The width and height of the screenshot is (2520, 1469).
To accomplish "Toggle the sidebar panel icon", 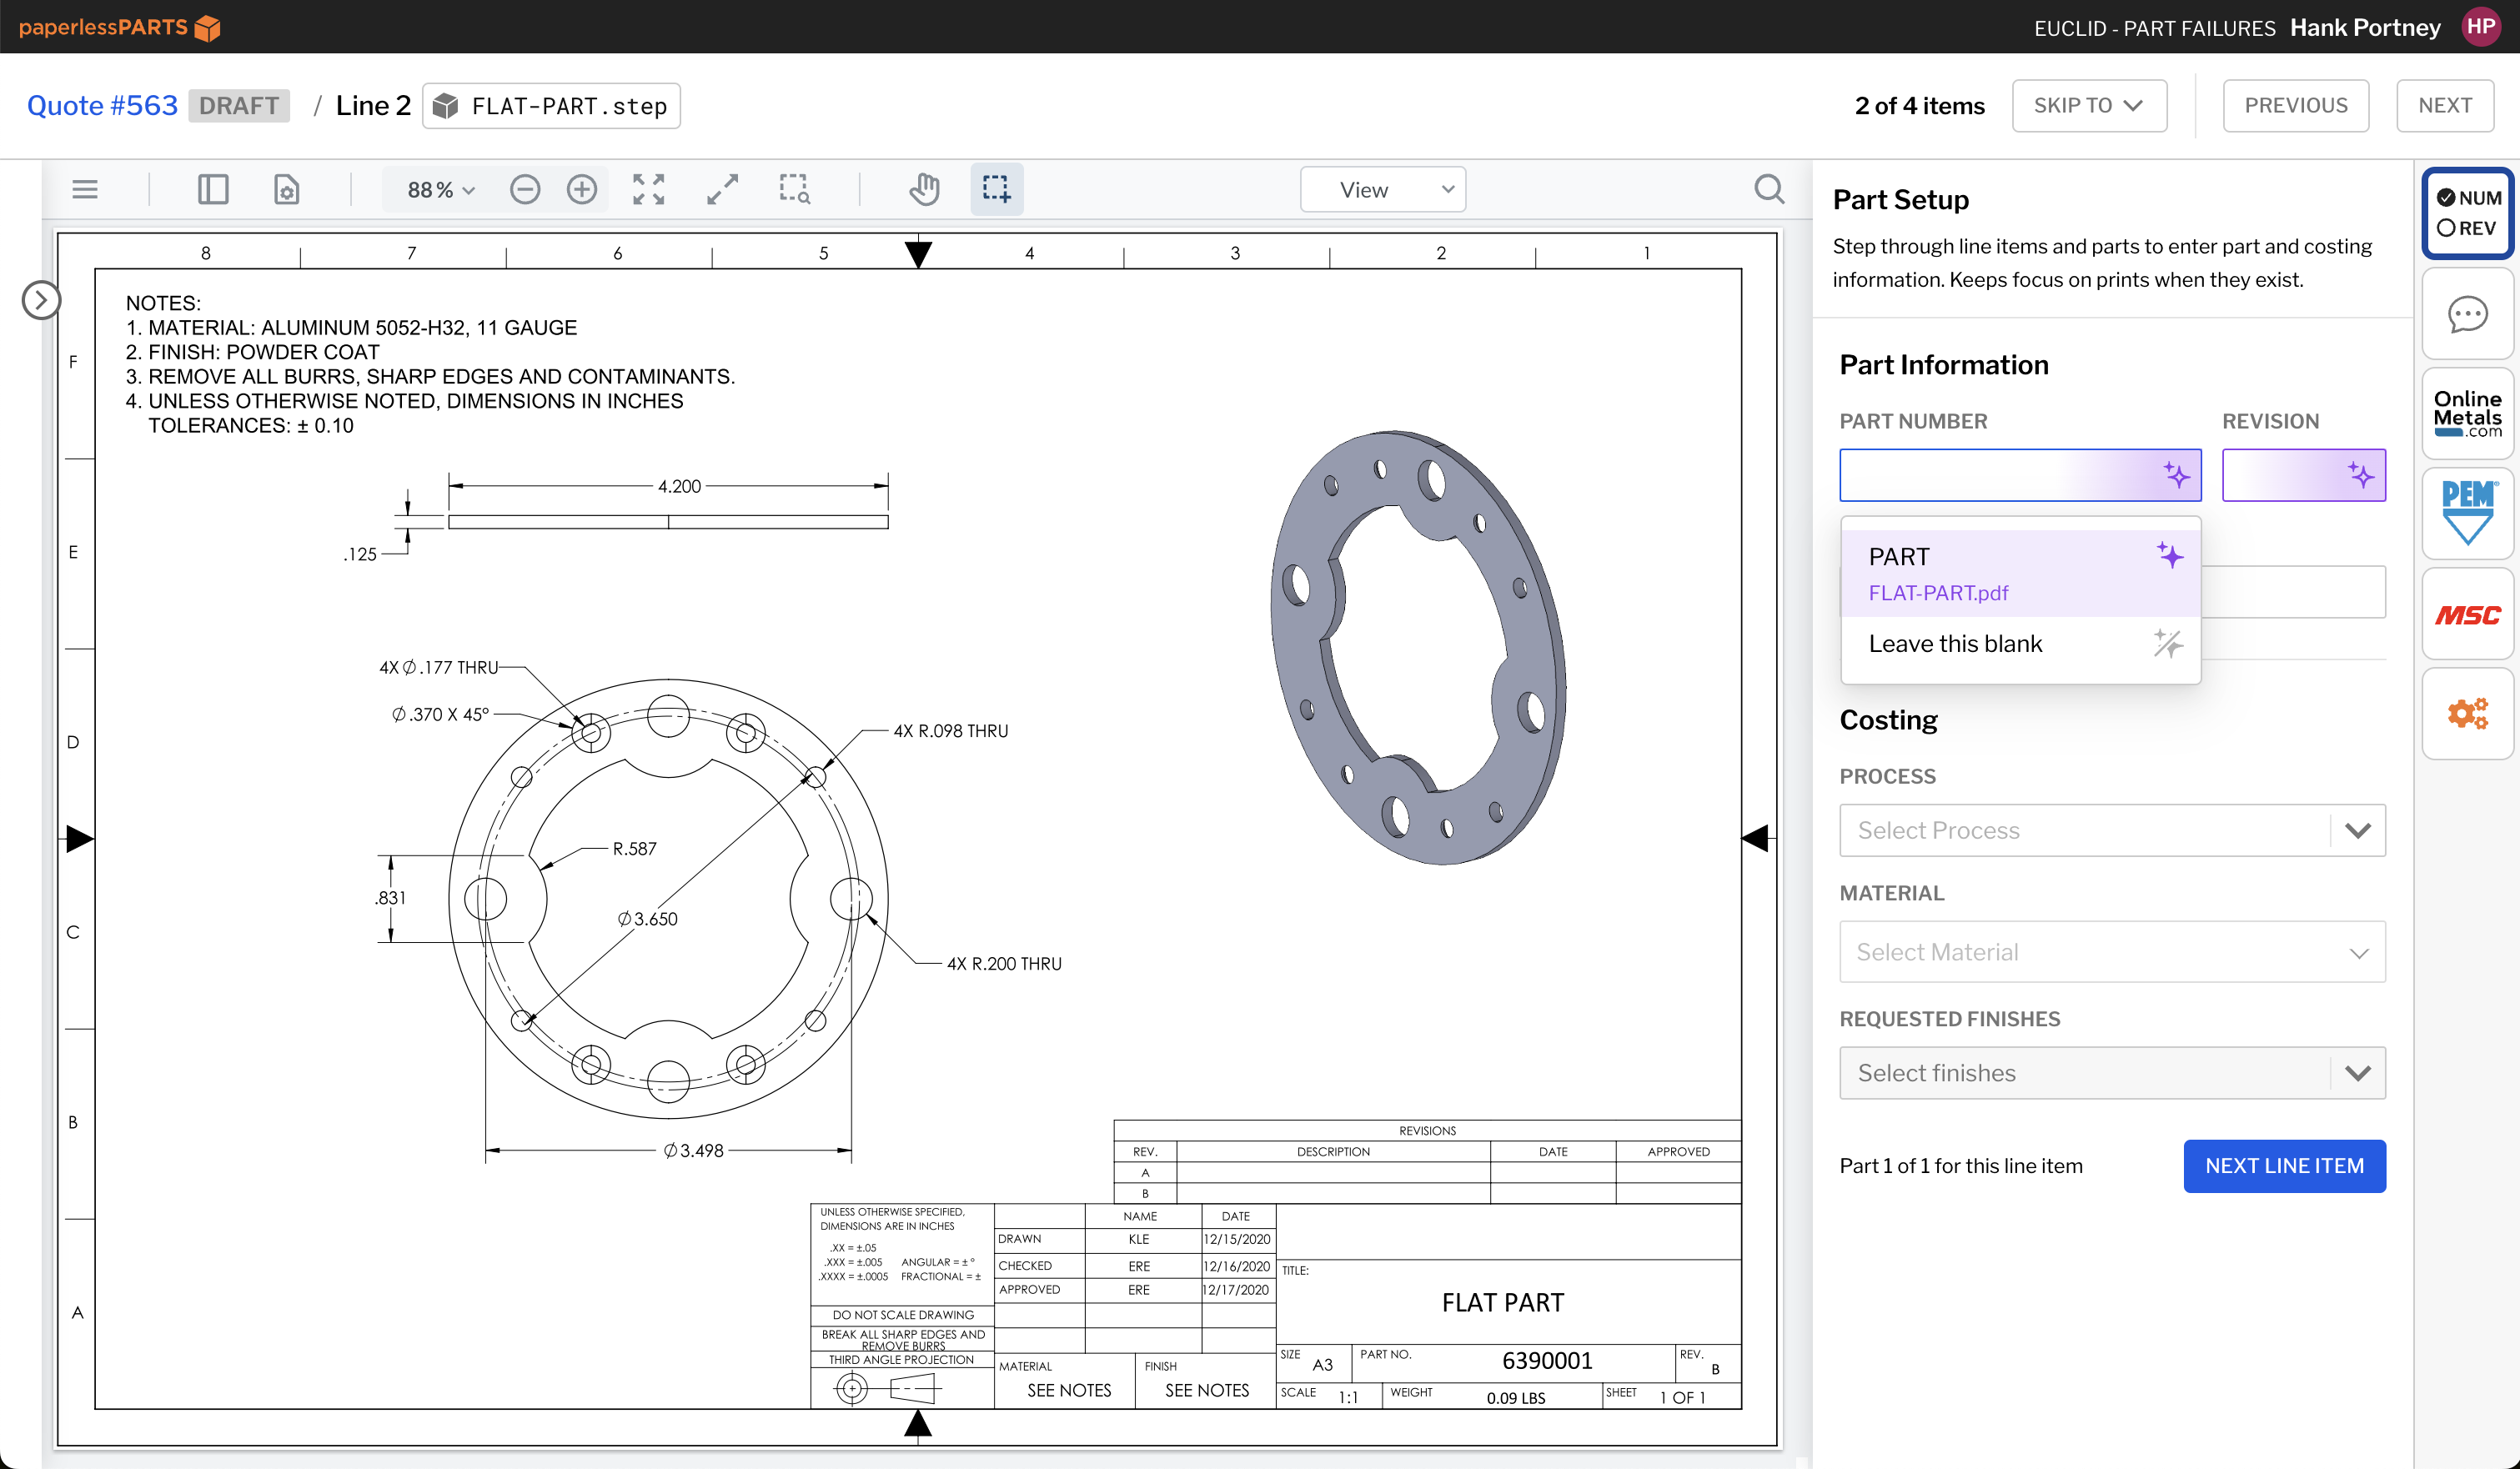I will pyautogui.click(x=213, y=189).
